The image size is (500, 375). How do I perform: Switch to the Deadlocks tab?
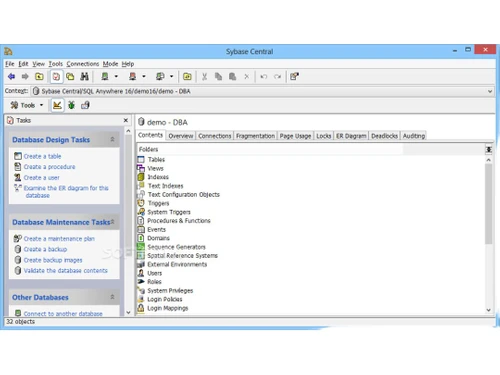384,136
